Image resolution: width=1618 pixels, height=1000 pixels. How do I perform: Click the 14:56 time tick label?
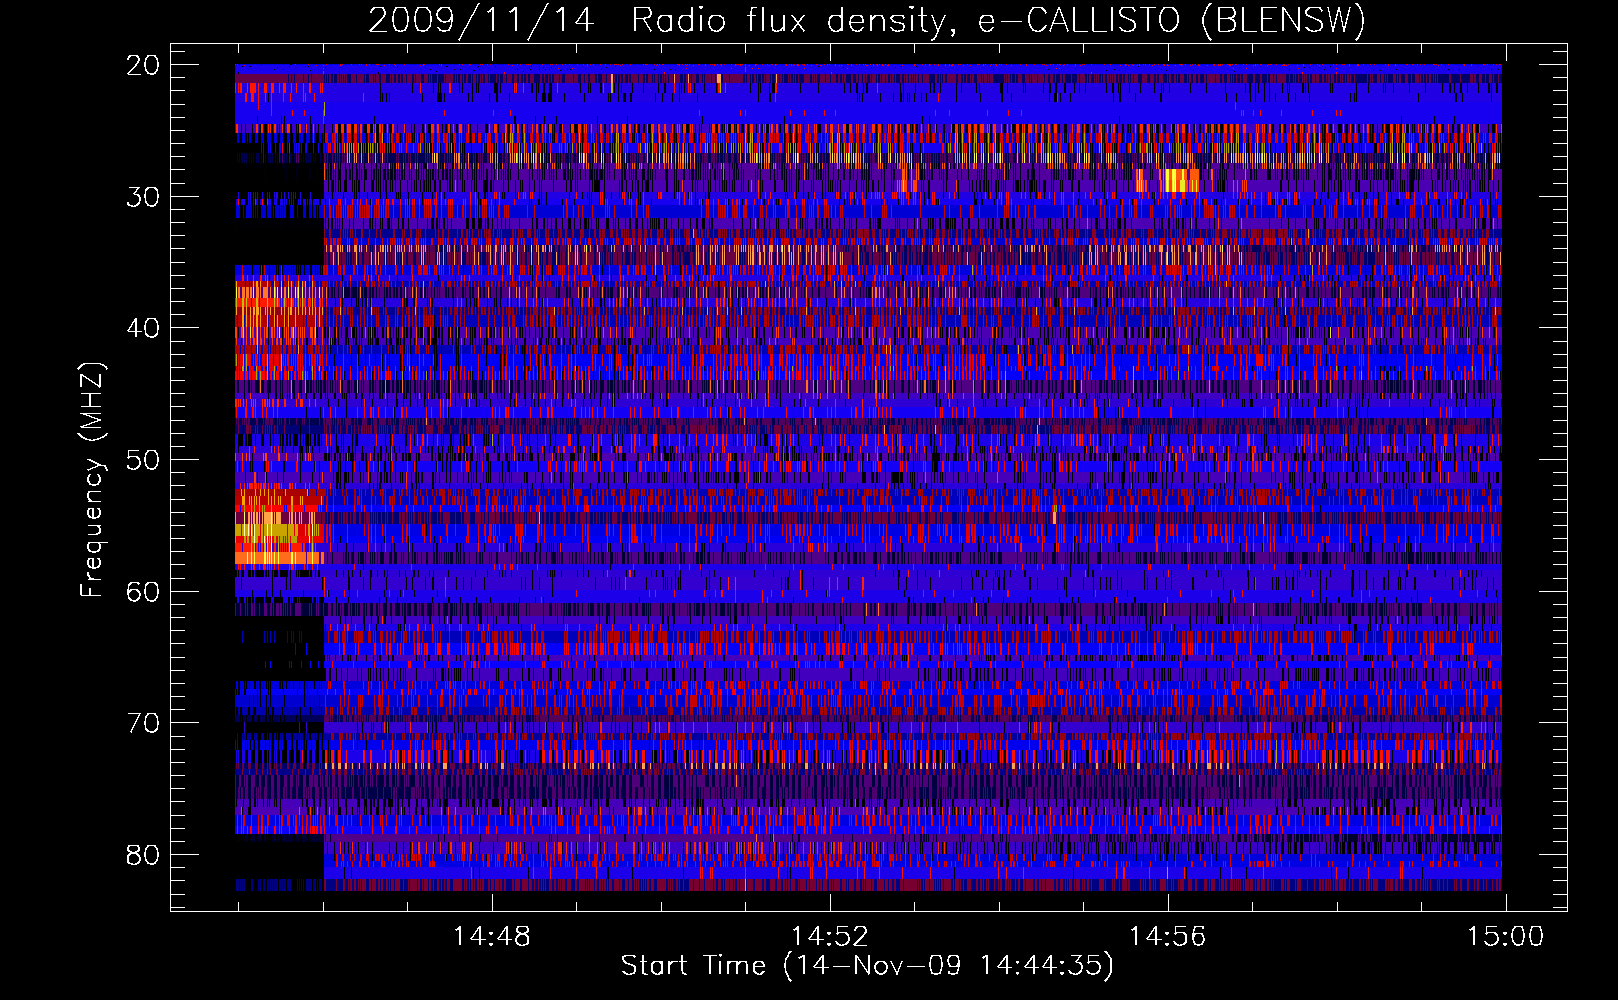(1168, 937)
